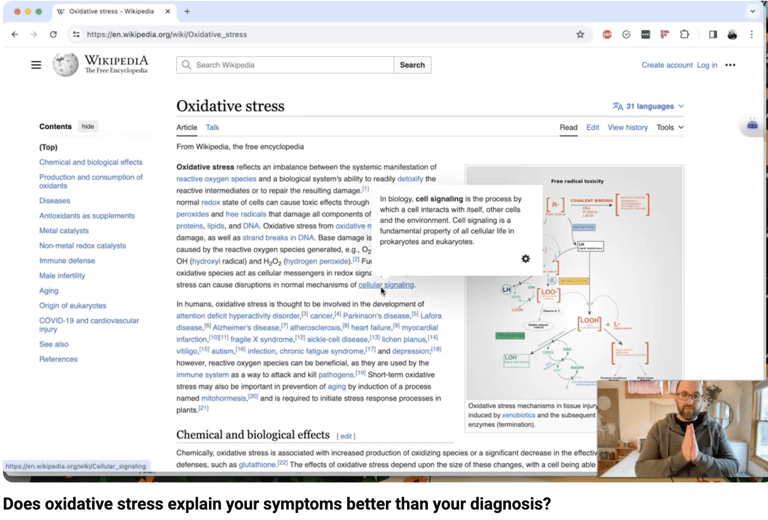Viewport: 768px width, 520px height.
Task: Click the Create account link
Action: click(667, 65)
